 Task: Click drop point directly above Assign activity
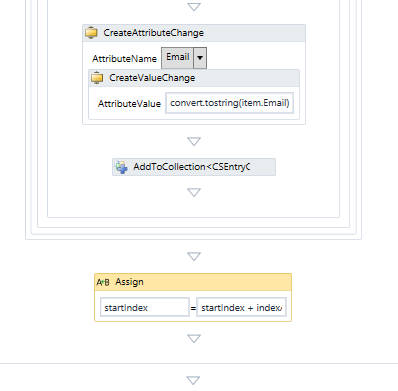point(194,256)
